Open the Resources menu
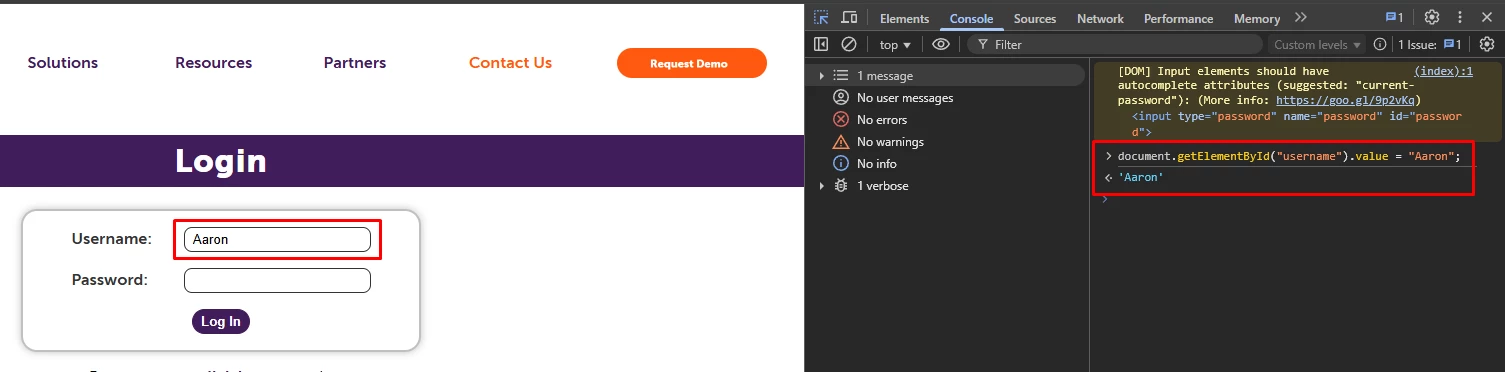1505x372 pixels. [214, 63]
